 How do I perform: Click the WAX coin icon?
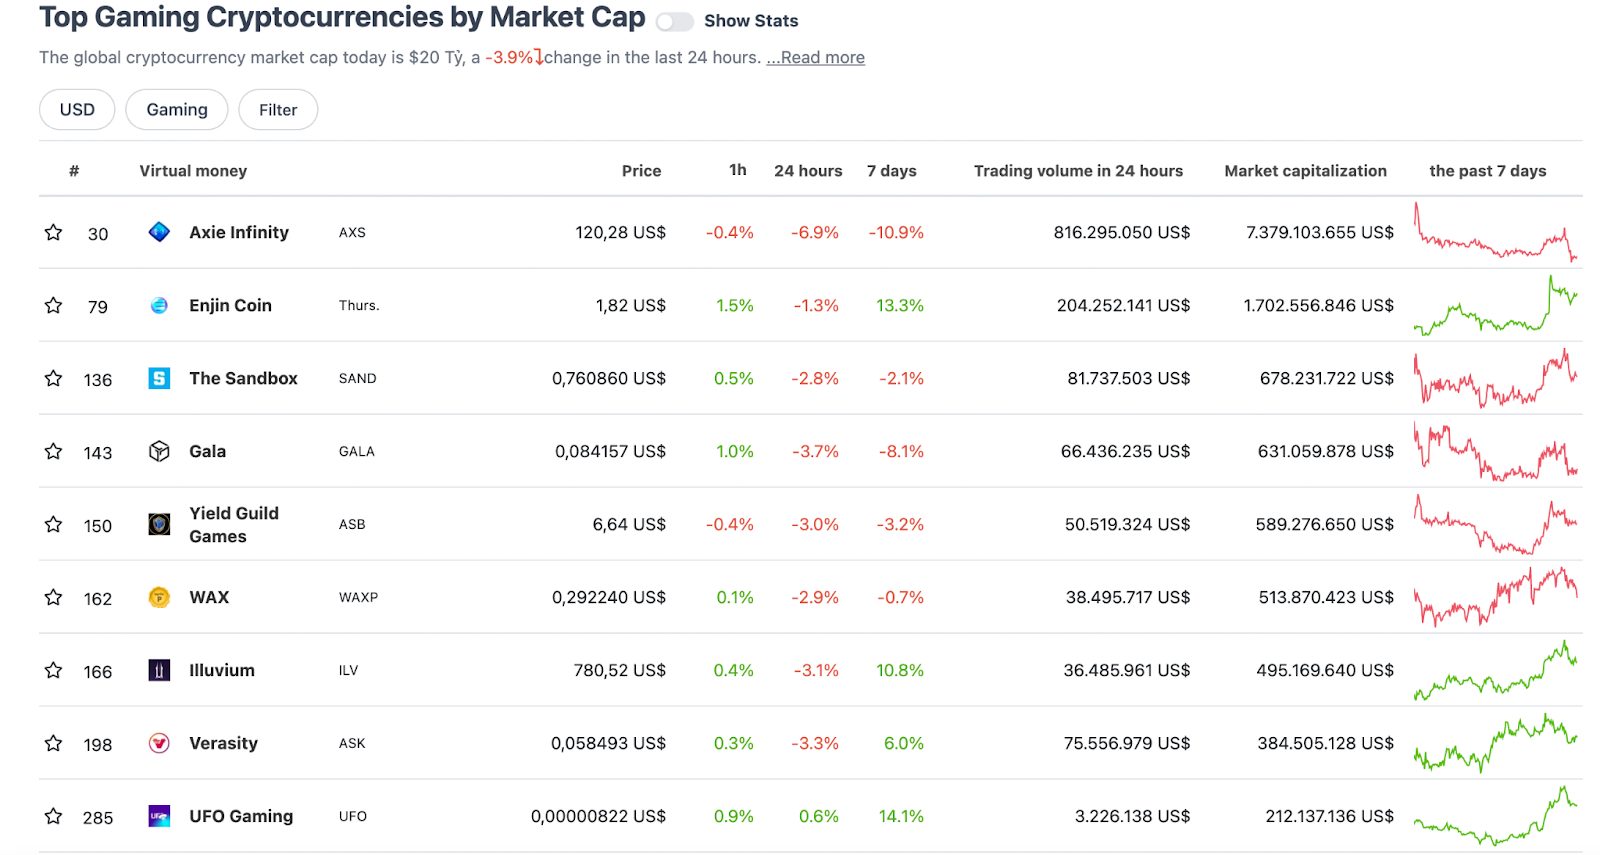coord(159,597)
